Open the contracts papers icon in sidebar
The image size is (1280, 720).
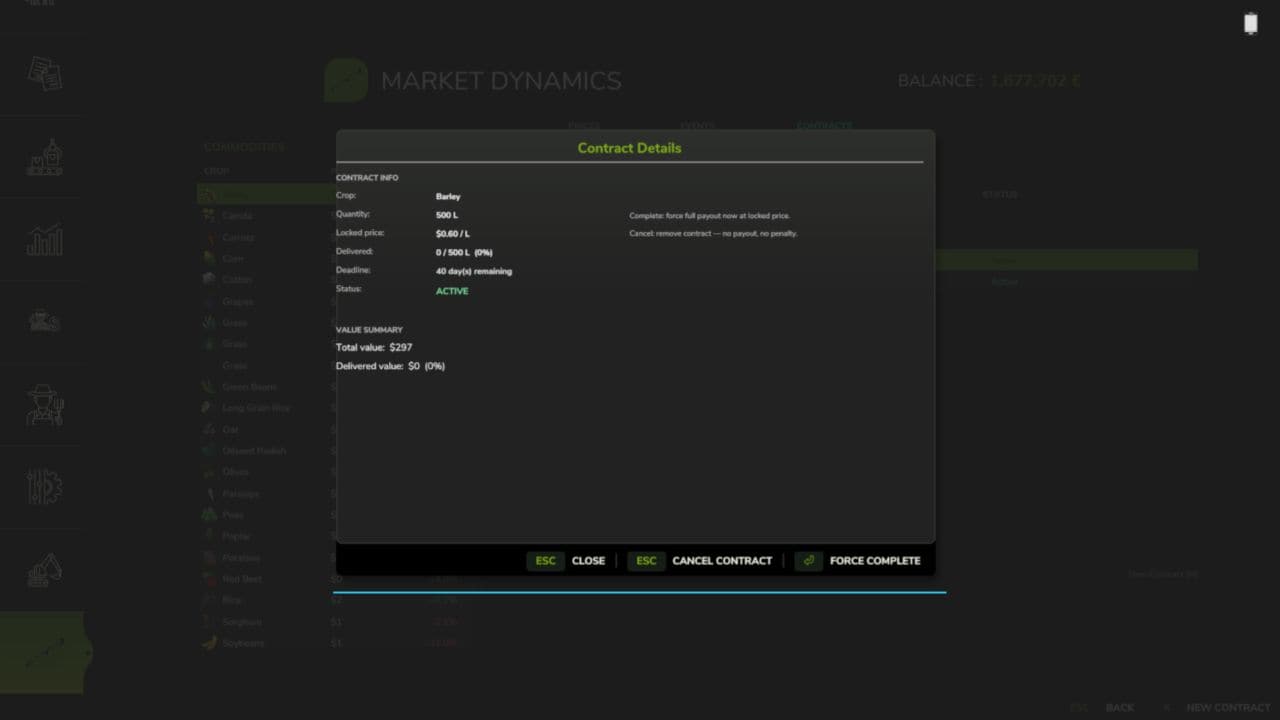pos(42,75)
